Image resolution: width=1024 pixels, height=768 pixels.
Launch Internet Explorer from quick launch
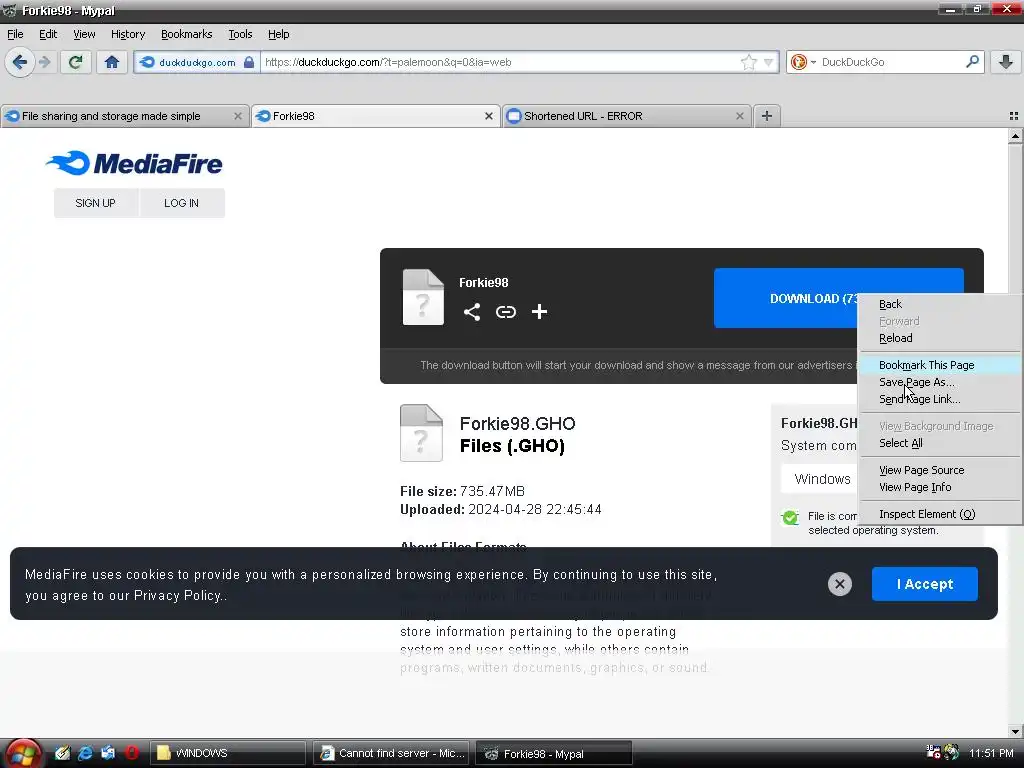tap(85, 753)
